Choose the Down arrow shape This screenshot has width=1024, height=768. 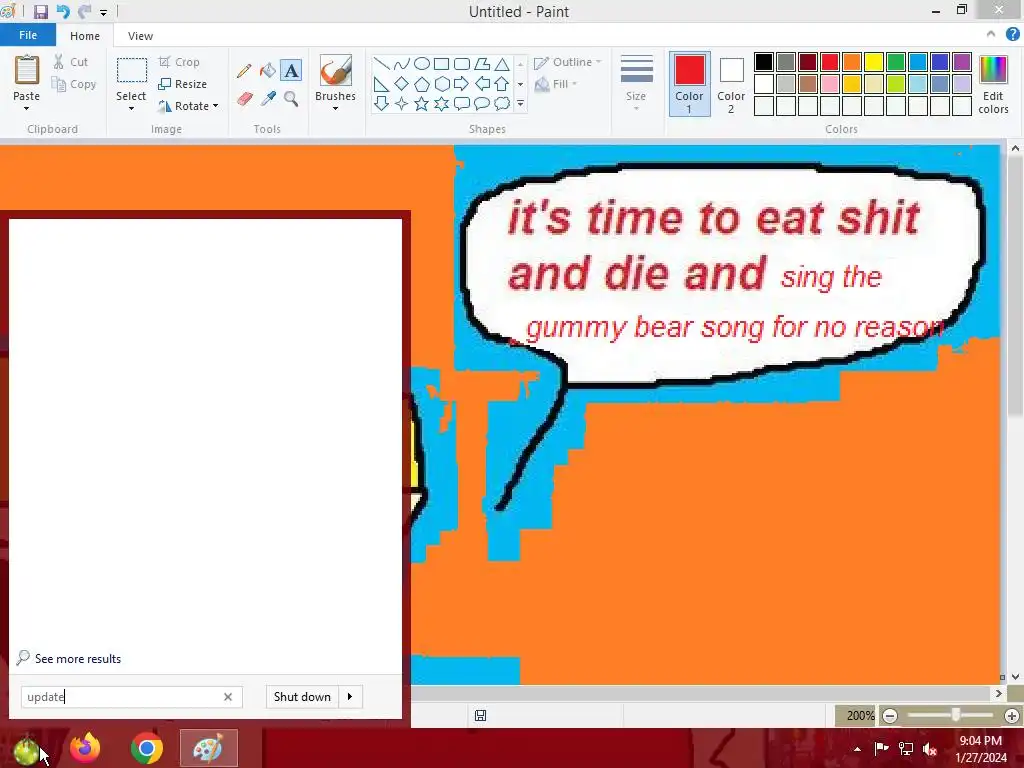click(381, 103)
